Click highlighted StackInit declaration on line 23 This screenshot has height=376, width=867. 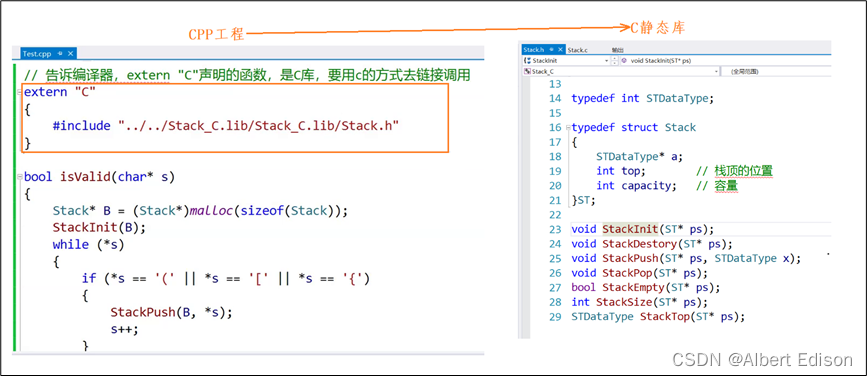coord(630,229)
